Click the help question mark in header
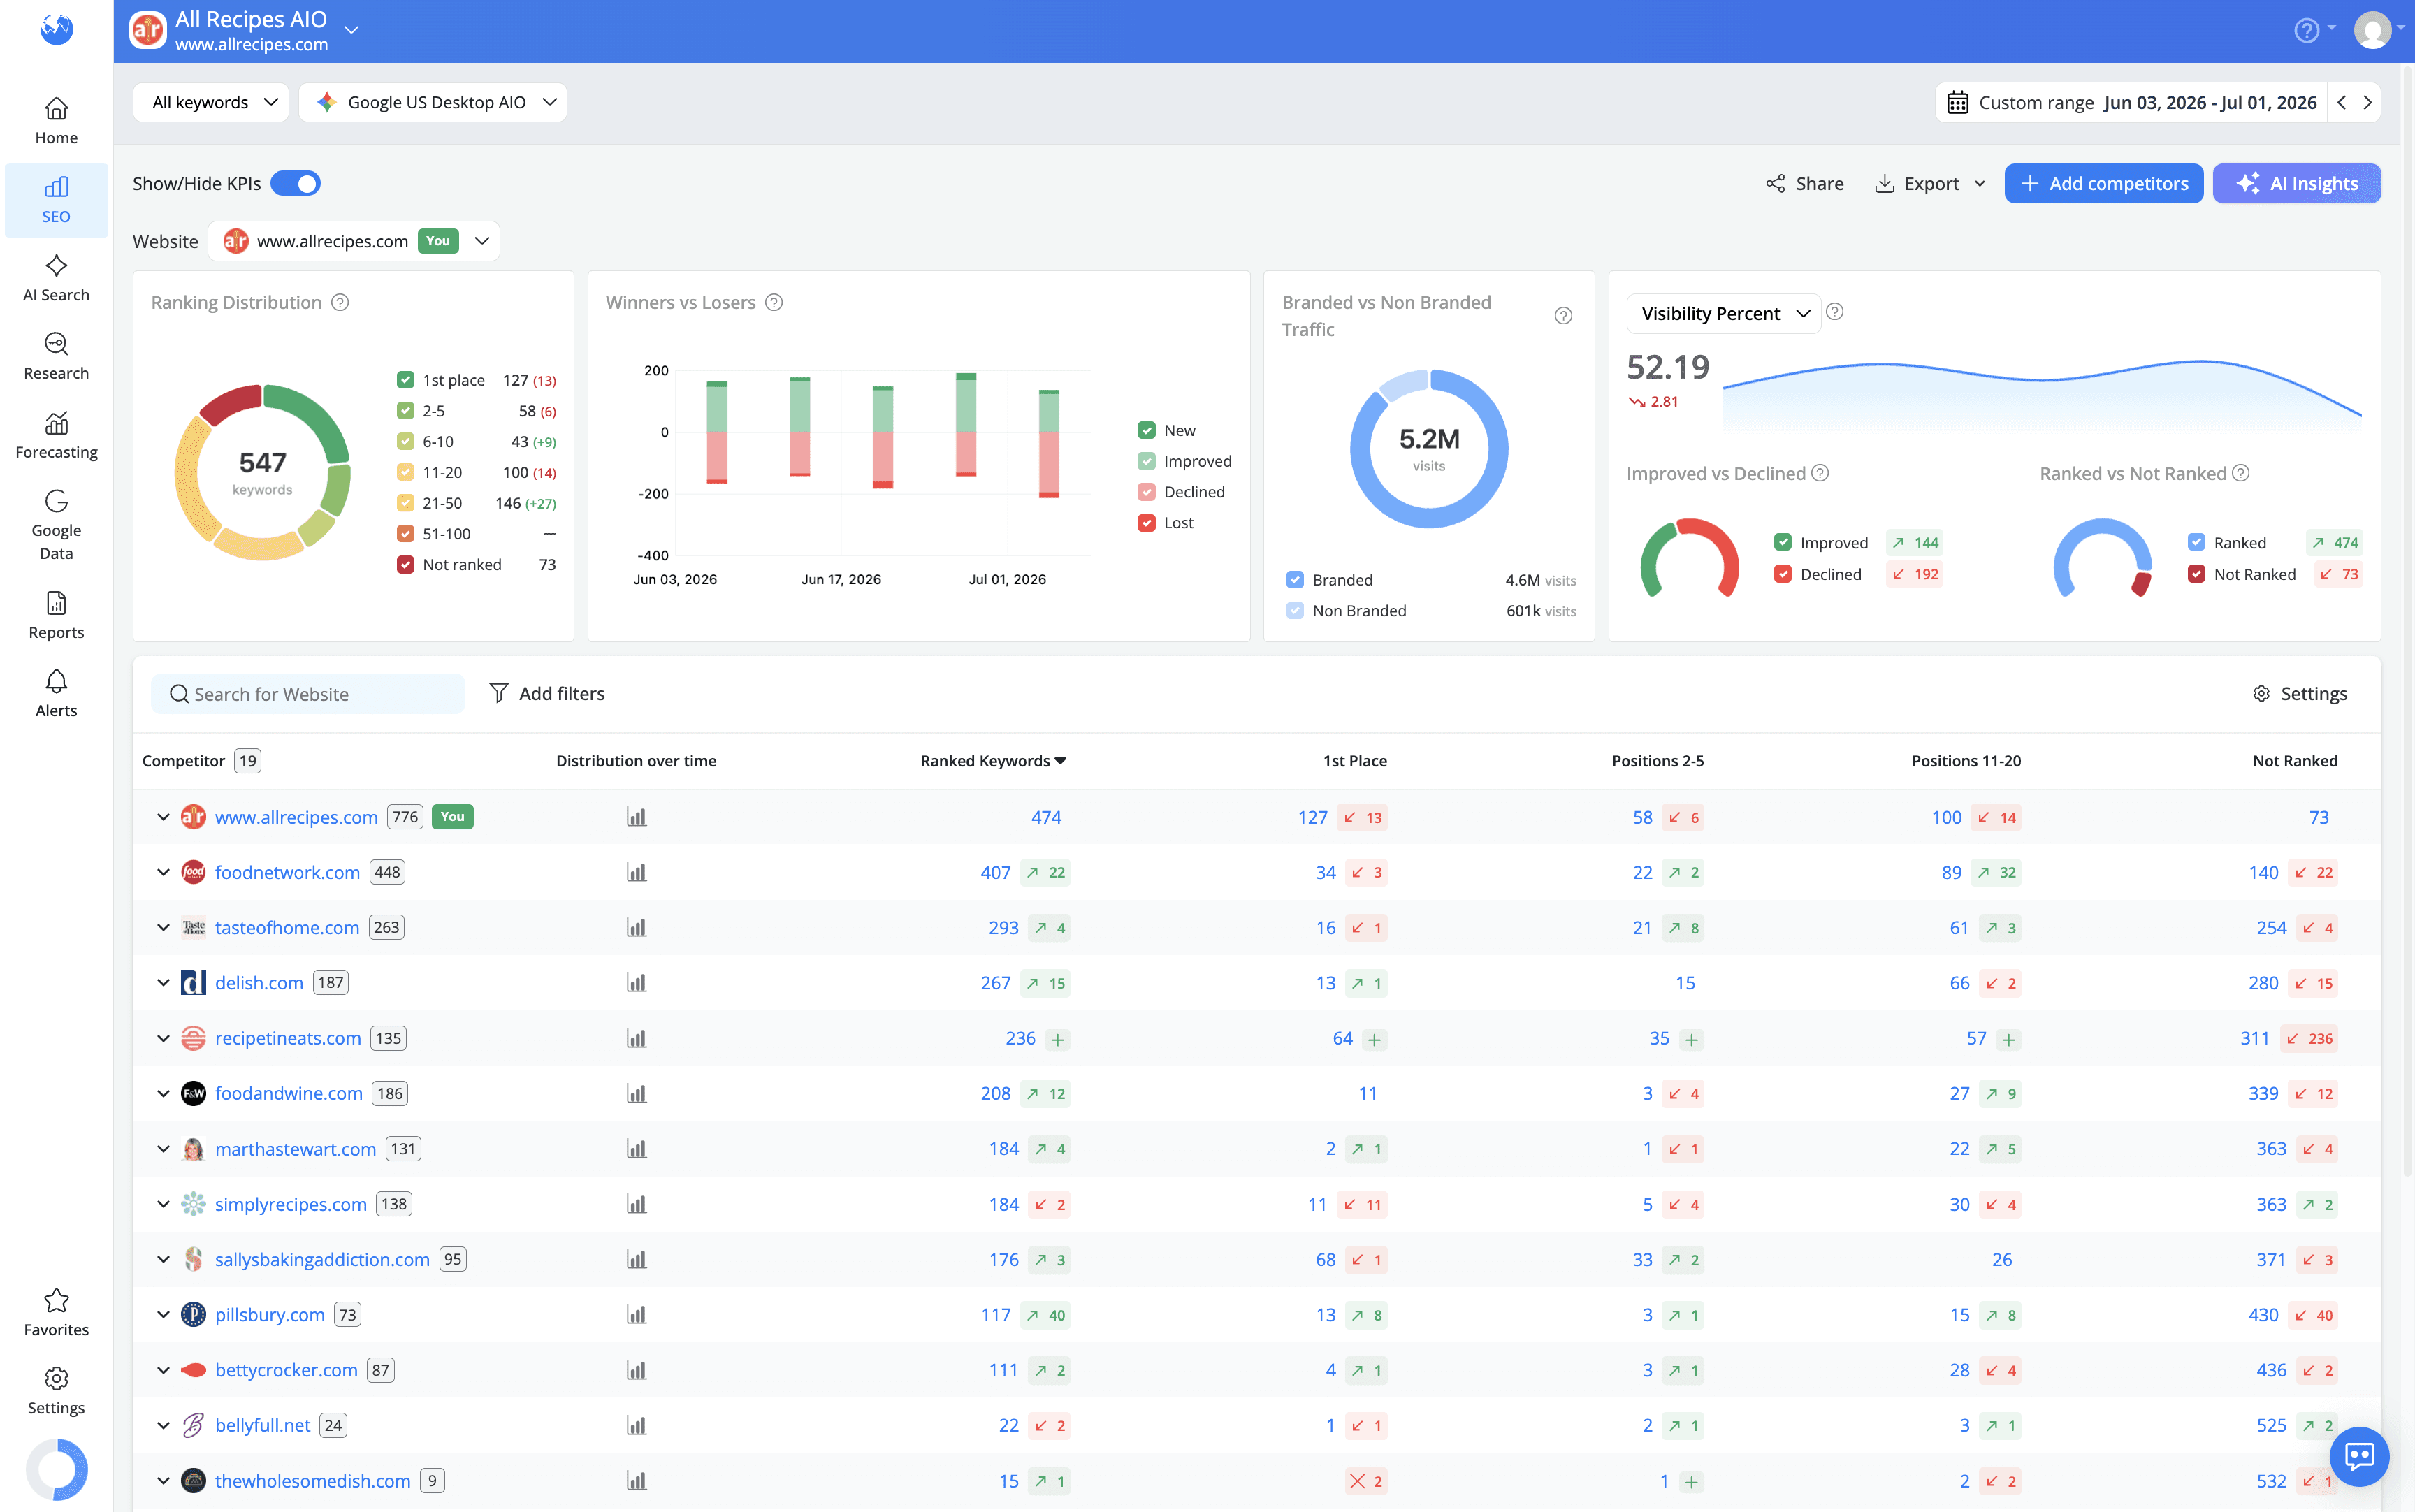Viewport: 2415px width, 1512px height. [x=2306, y=31]
